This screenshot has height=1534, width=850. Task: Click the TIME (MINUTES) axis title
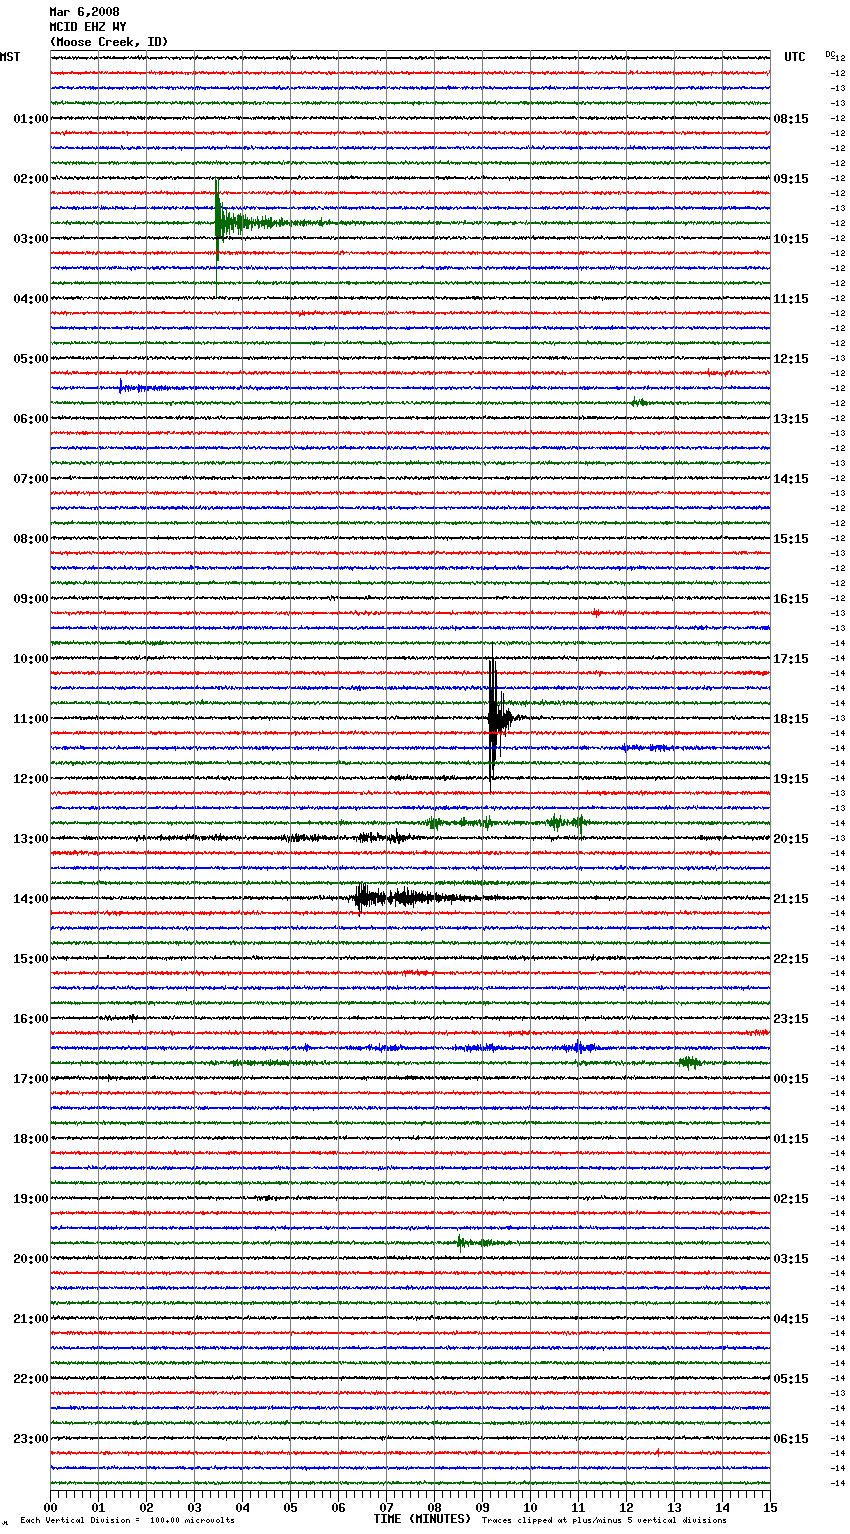point(421,1519)
